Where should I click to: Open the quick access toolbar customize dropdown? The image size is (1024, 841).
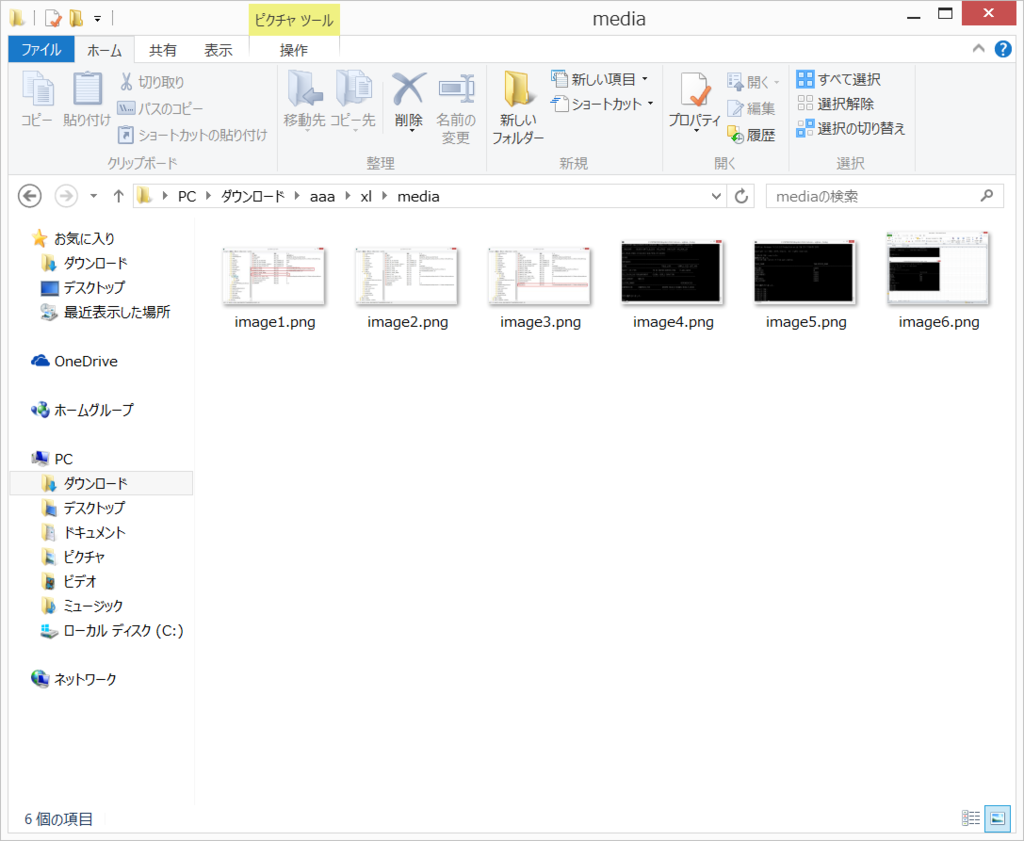click(x=97, y=19)
